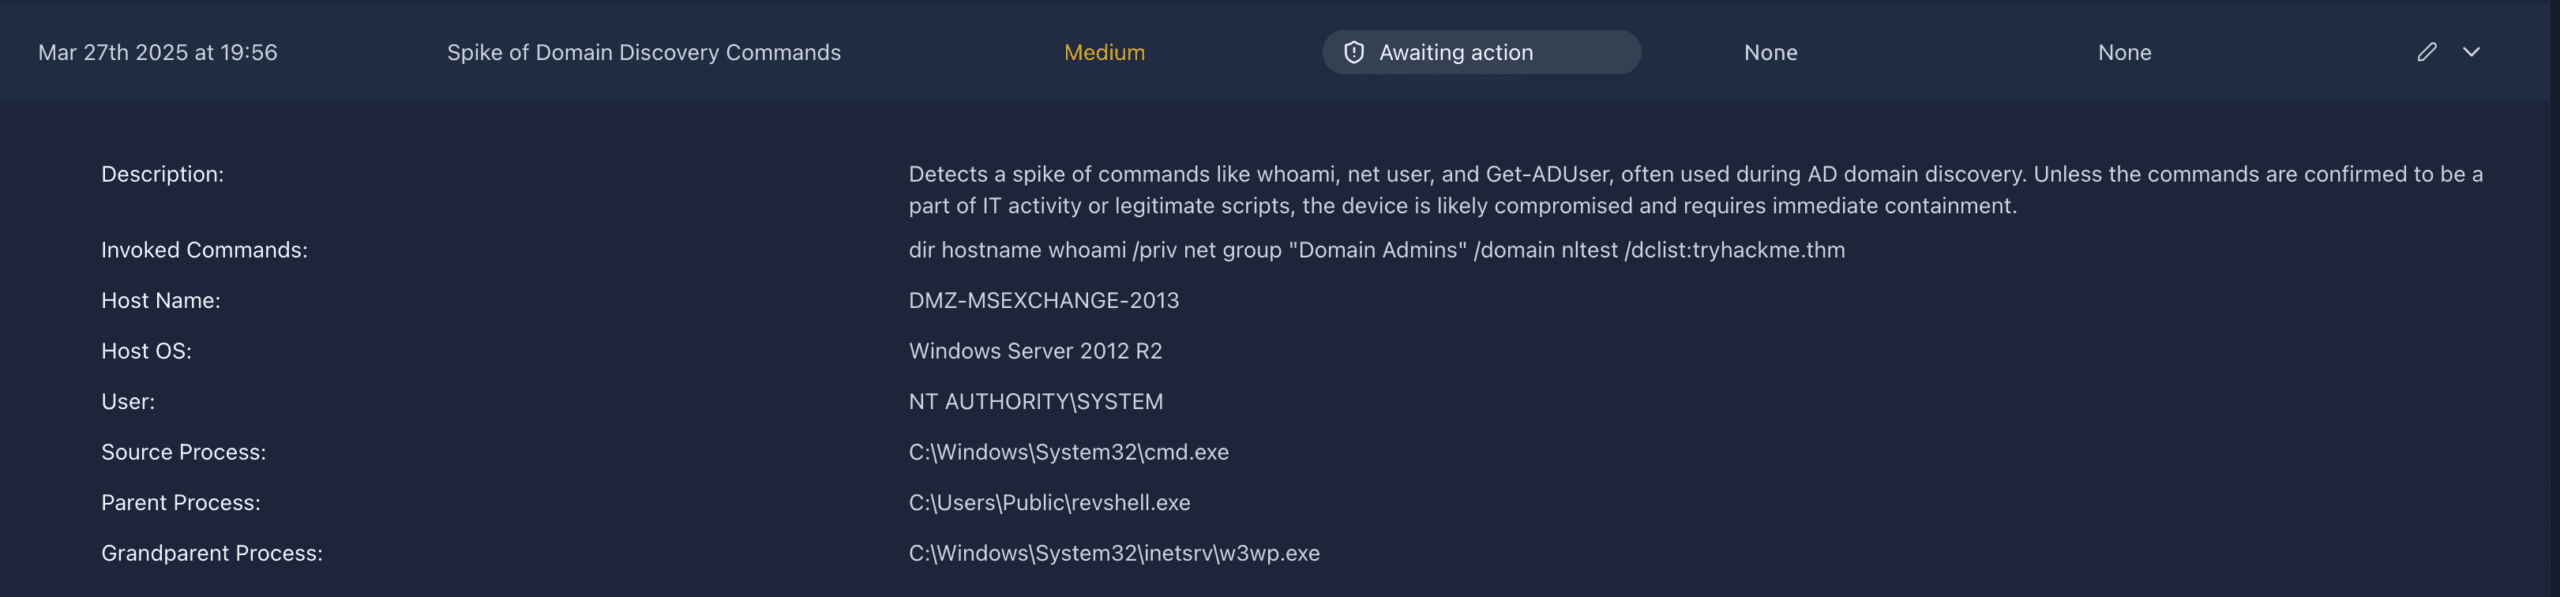Click the second None value near edit icon
The width and height of the screenshot is (2560, 597).
(2124, 52)
